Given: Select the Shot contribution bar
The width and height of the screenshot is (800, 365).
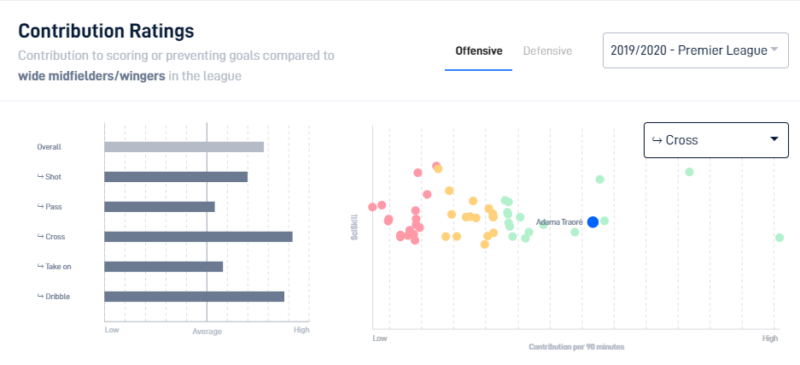Looking at the screenshot, I should (176, 177).
